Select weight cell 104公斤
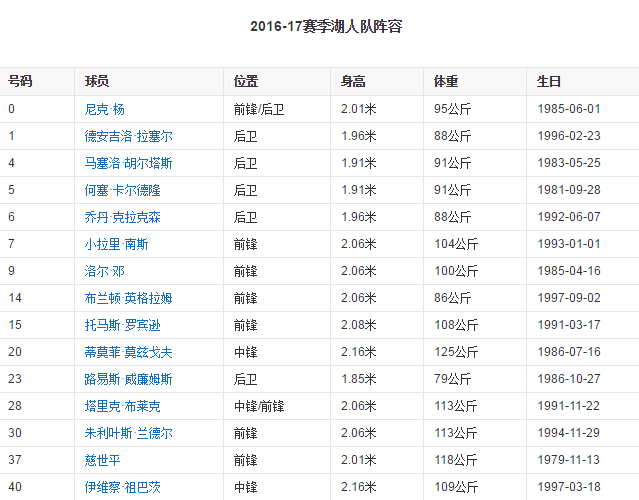The image size is (639, 500). pos(456,244)
